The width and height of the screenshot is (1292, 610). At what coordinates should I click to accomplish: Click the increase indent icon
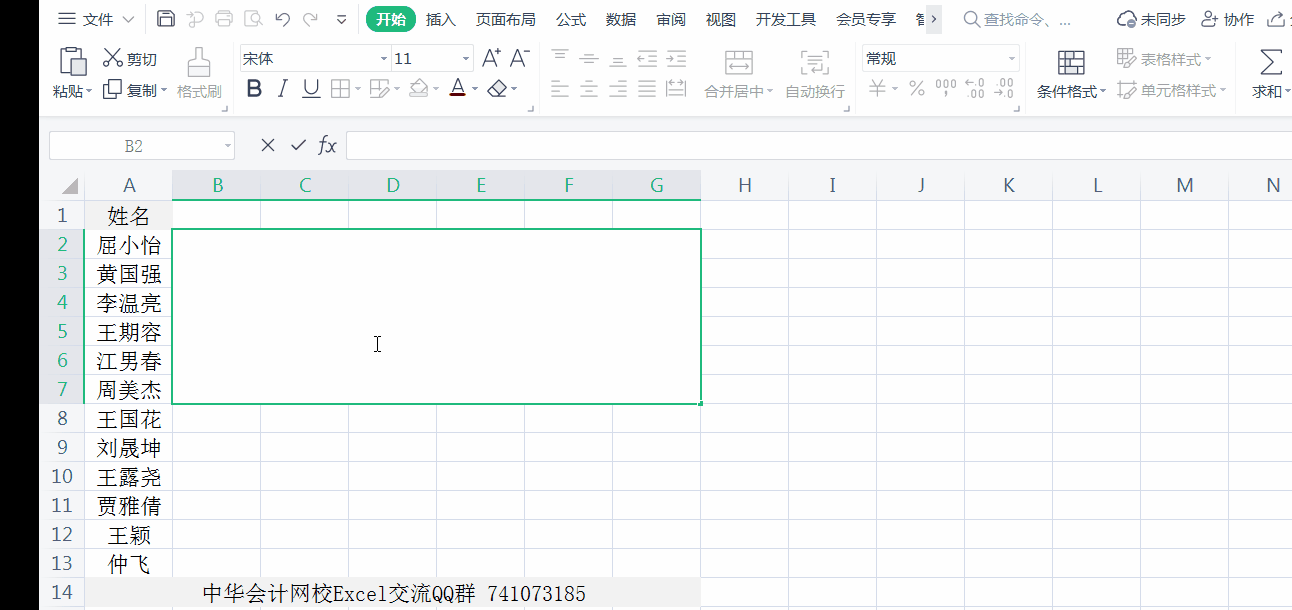click(x=676, y=58)
